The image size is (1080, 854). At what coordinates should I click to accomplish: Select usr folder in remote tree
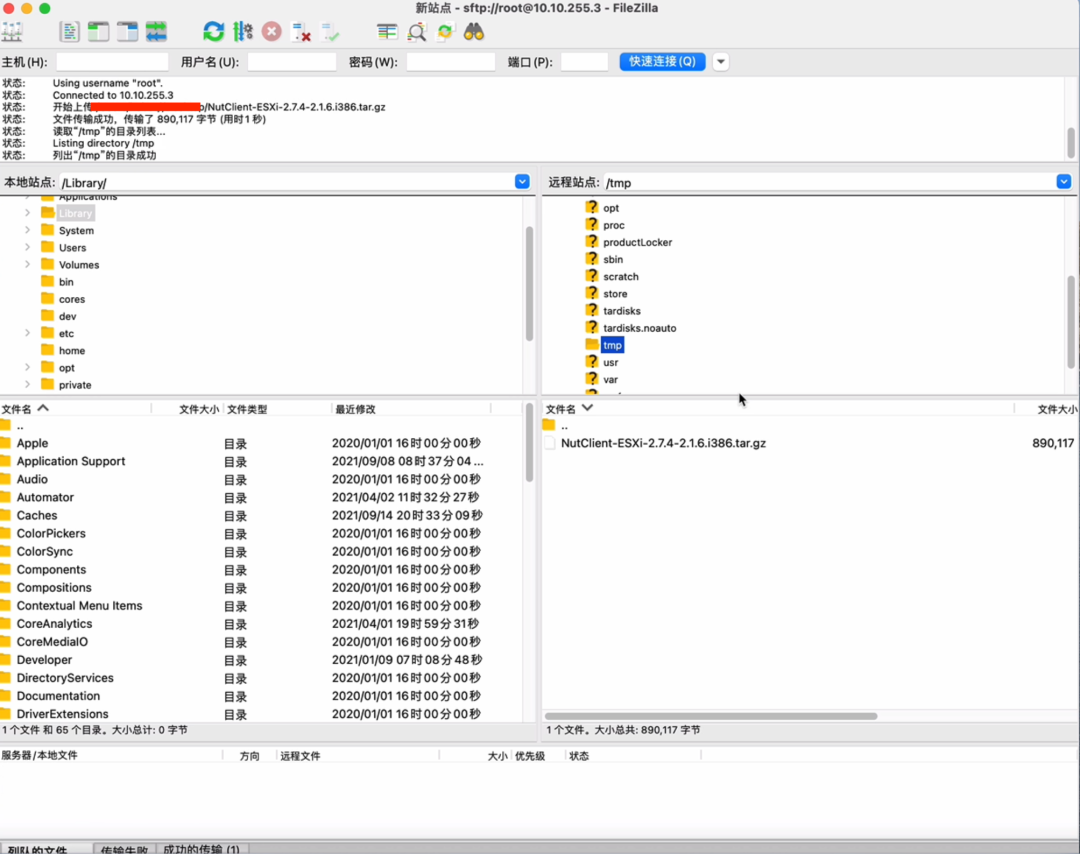pos(610,363)
